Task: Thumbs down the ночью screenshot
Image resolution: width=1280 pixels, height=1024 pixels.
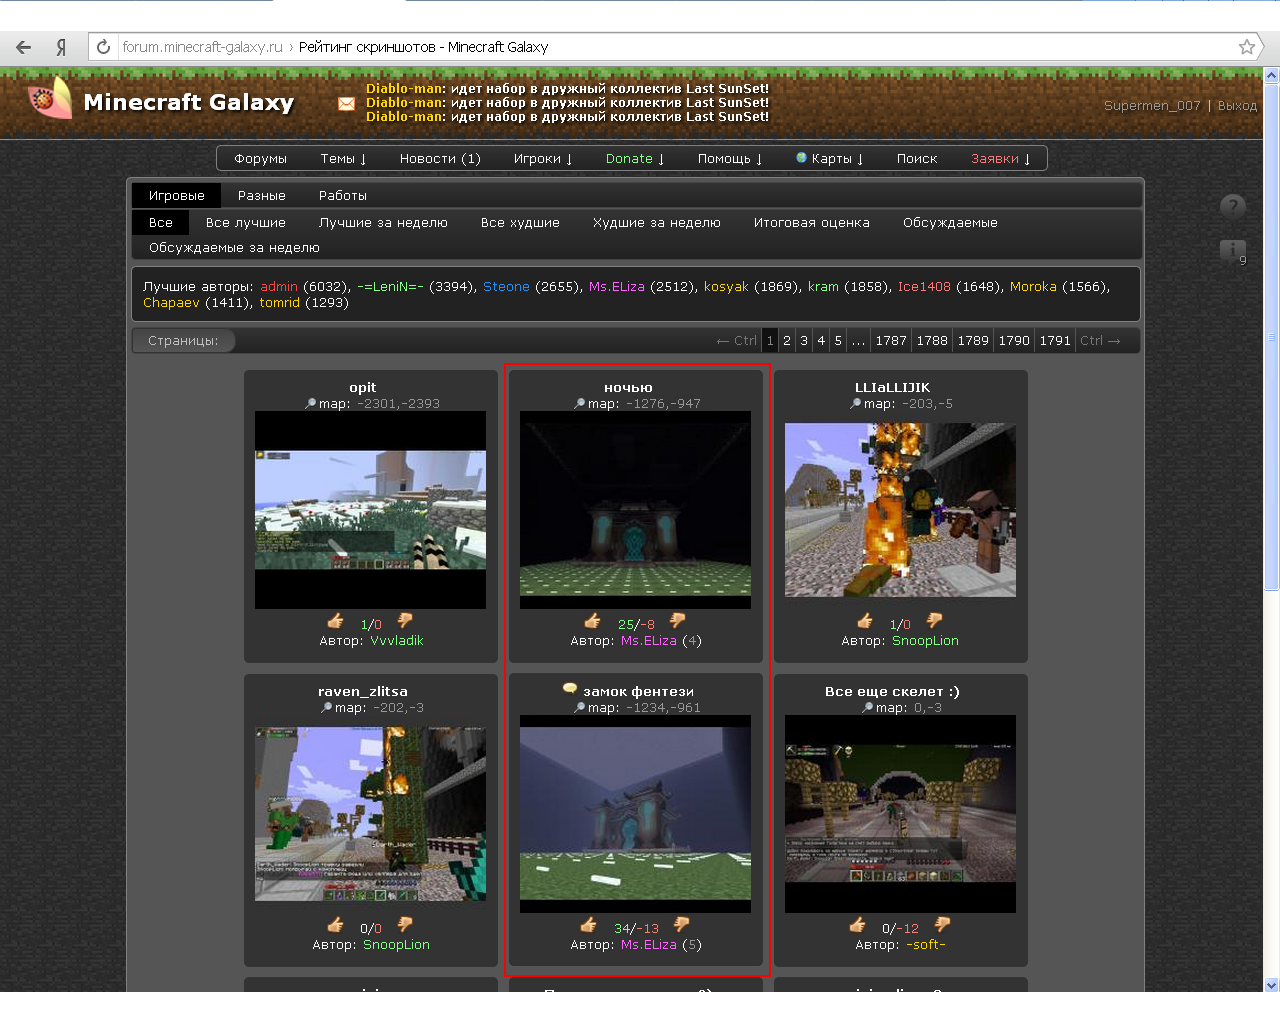Action: (x=678, y=622)
